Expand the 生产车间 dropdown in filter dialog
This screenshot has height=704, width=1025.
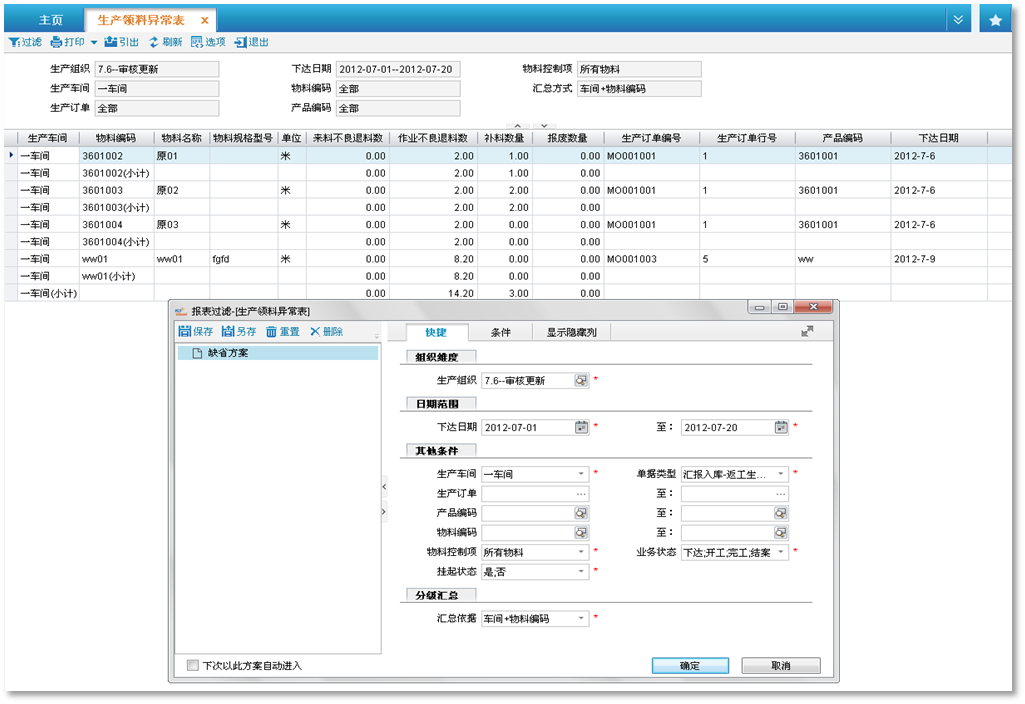tap(581, 474)
